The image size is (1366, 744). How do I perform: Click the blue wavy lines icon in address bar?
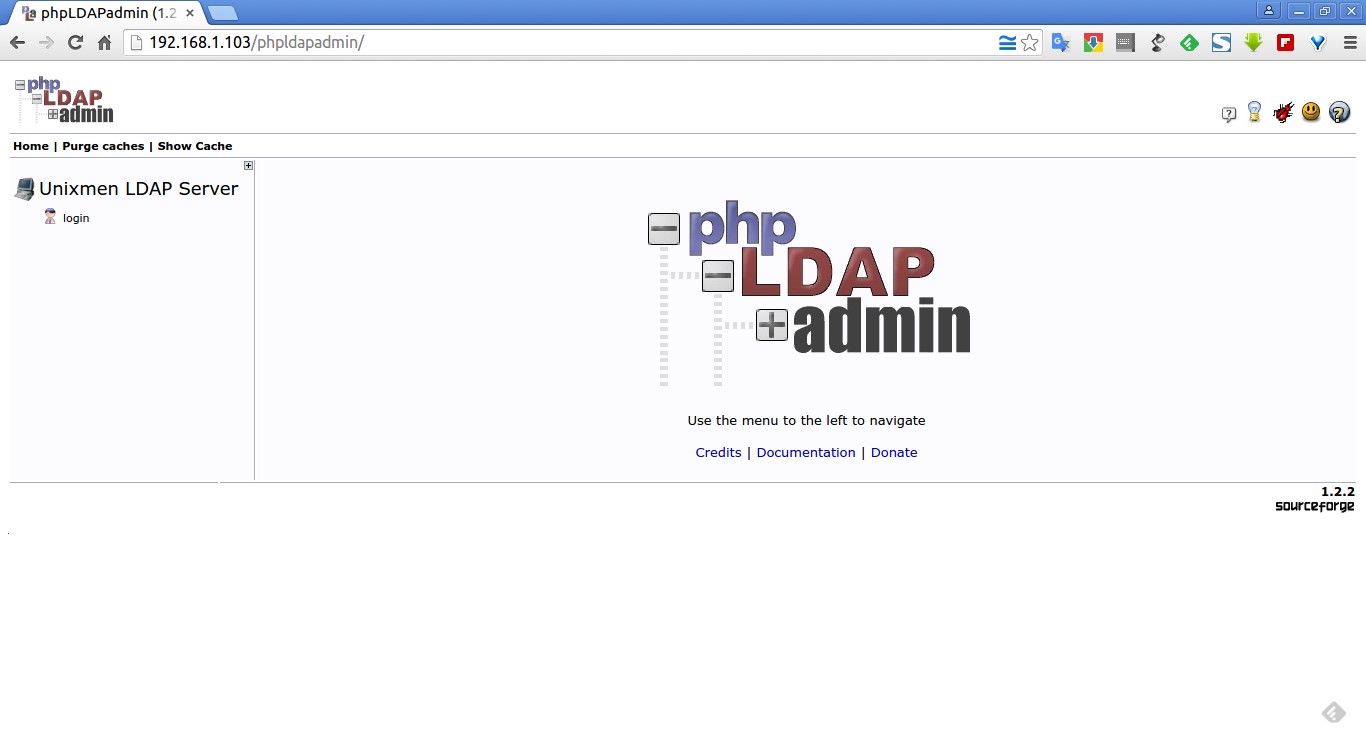tap(1007, 43)
